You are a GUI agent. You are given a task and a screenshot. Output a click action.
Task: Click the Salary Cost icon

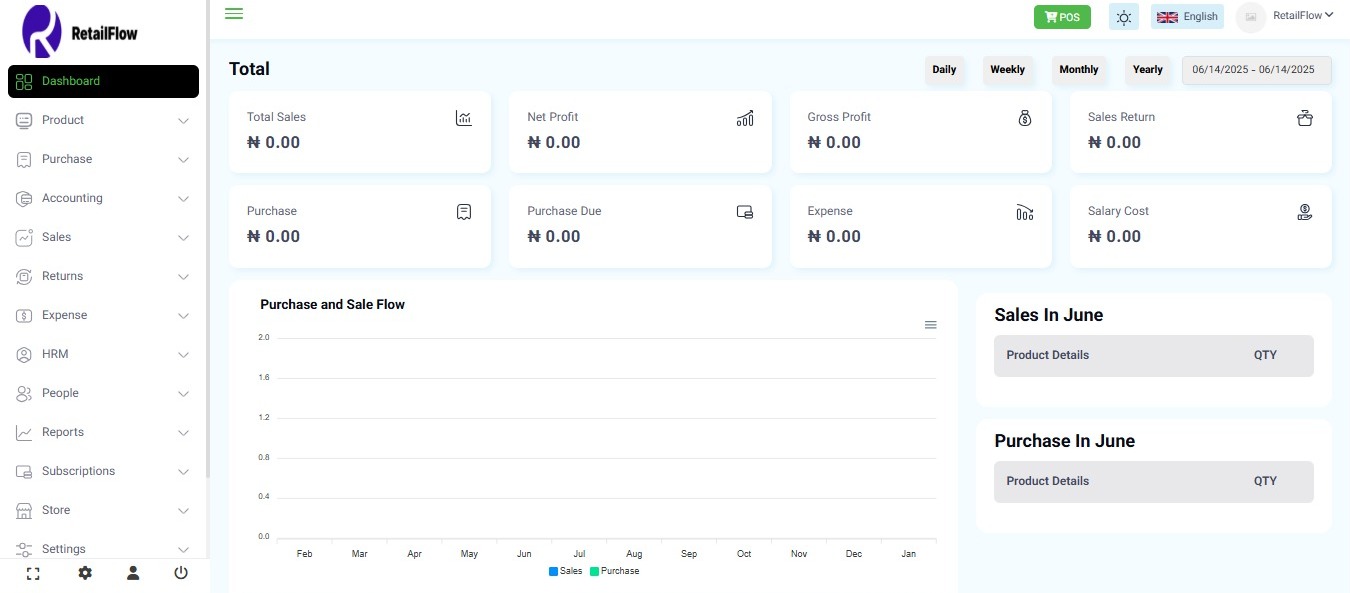(1304, 212)
